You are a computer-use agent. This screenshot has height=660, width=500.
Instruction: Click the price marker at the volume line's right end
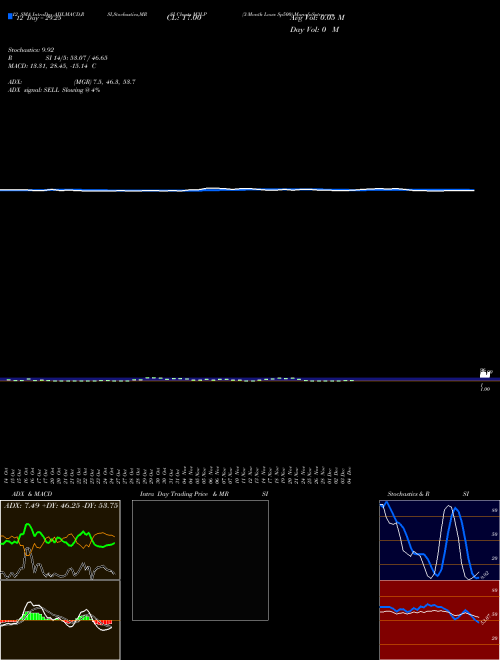coord(485,373)
